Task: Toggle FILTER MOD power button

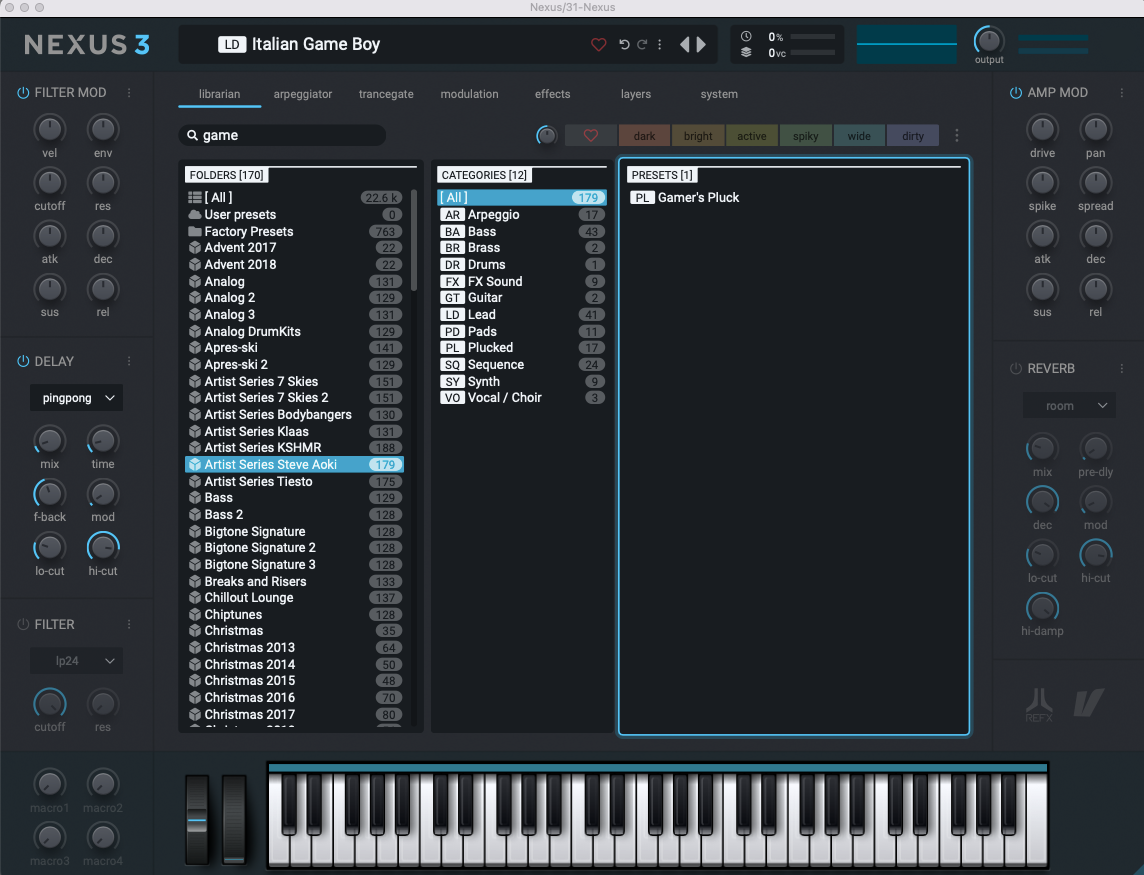Action: (x=23, y=93)
